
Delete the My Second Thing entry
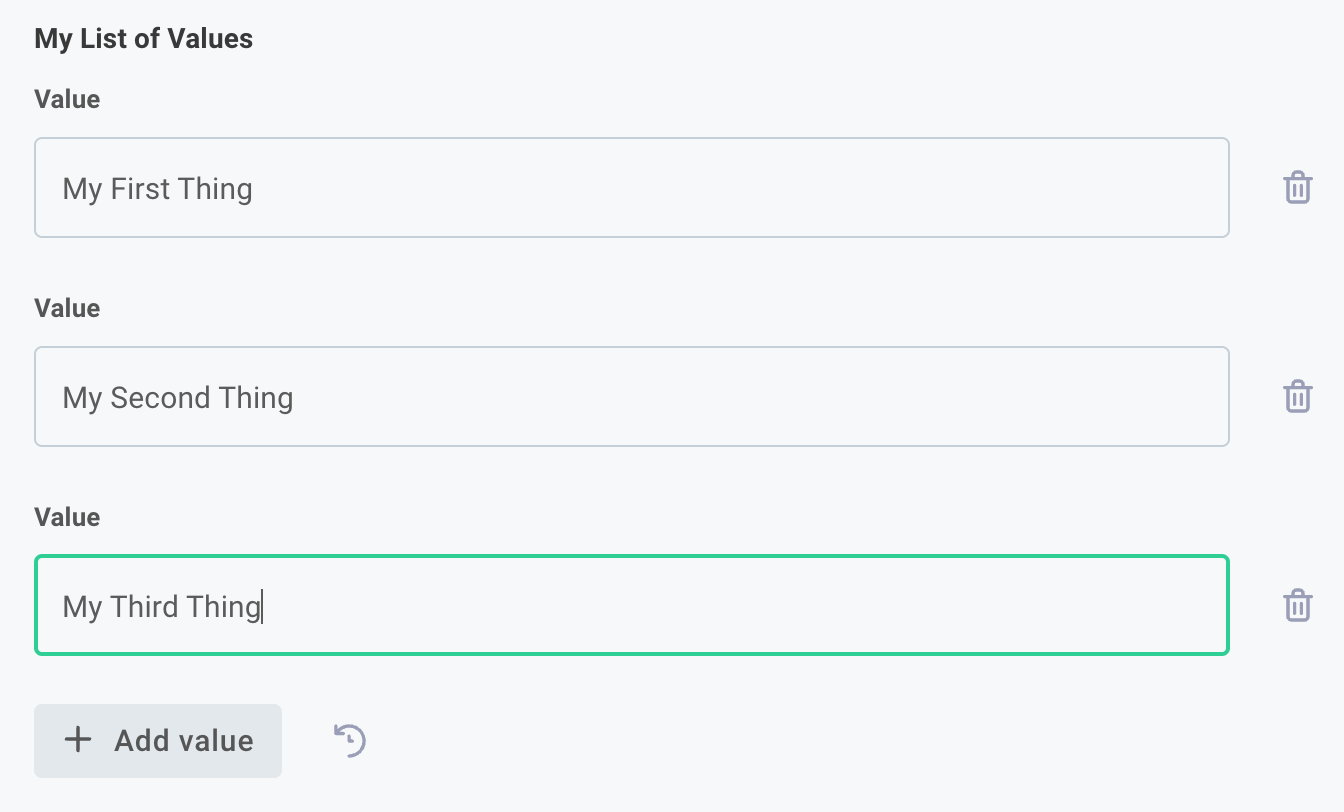[1298, 396]
